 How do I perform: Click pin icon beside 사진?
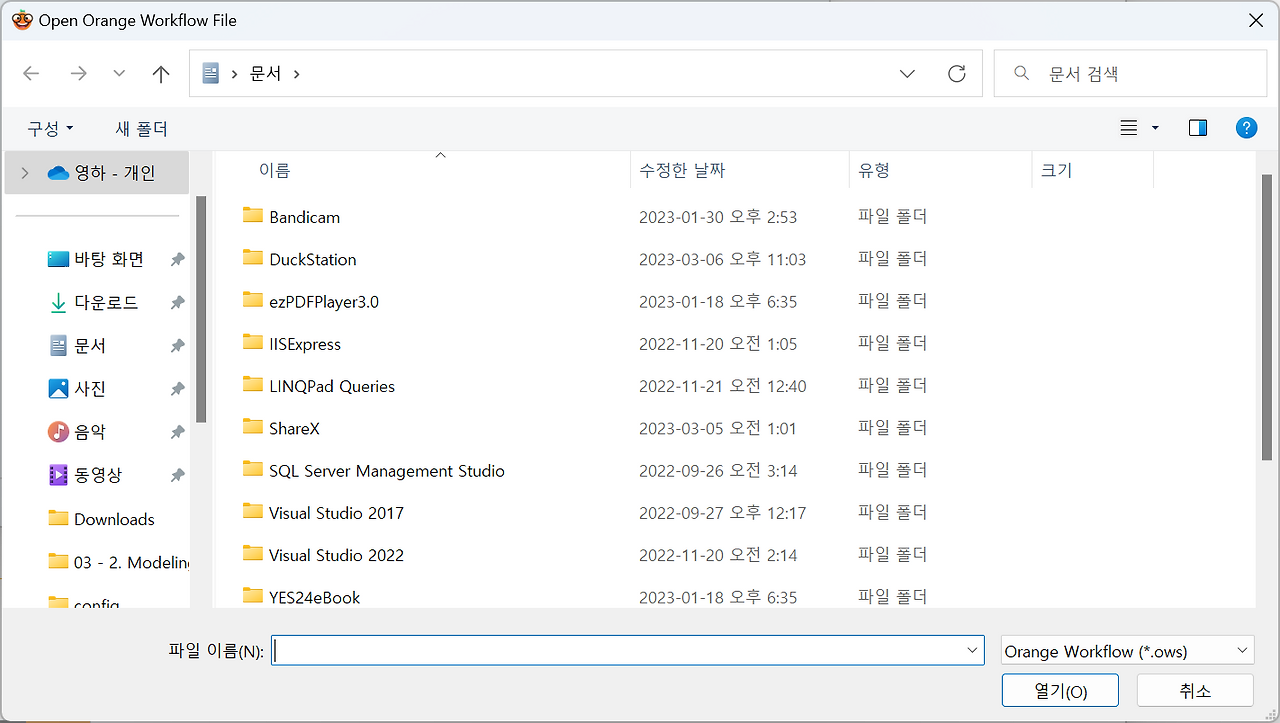177,389
